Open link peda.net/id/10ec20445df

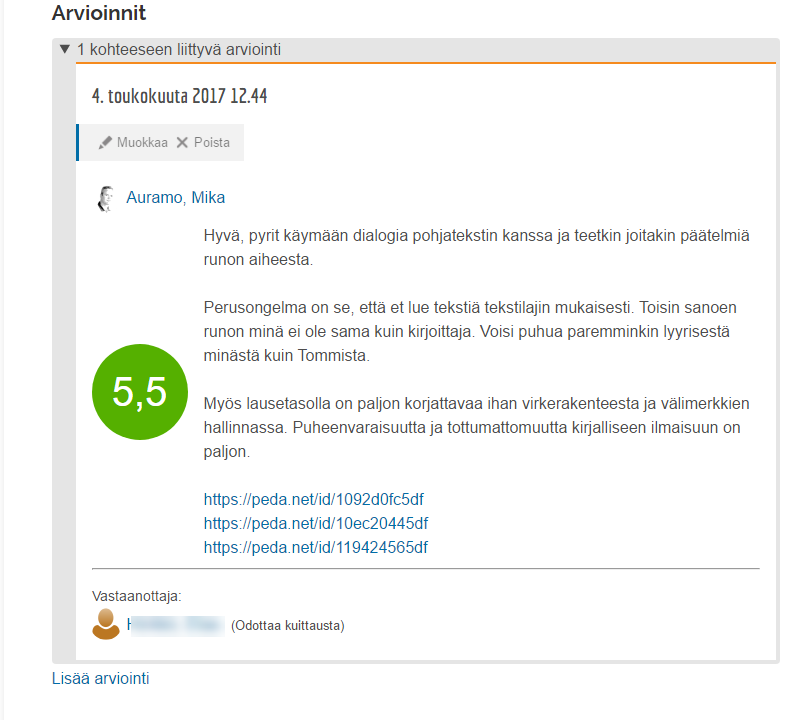point(316,523)
